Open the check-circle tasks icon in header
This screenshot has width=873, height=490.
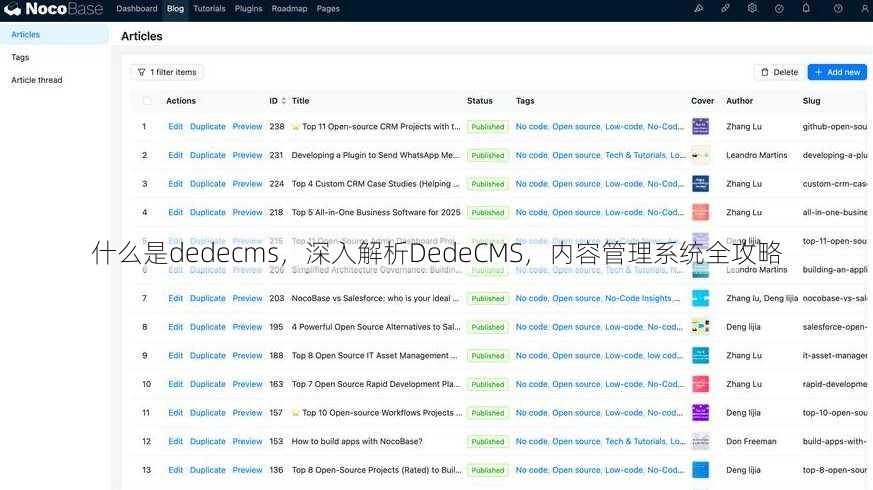click(x=779, y=8)
